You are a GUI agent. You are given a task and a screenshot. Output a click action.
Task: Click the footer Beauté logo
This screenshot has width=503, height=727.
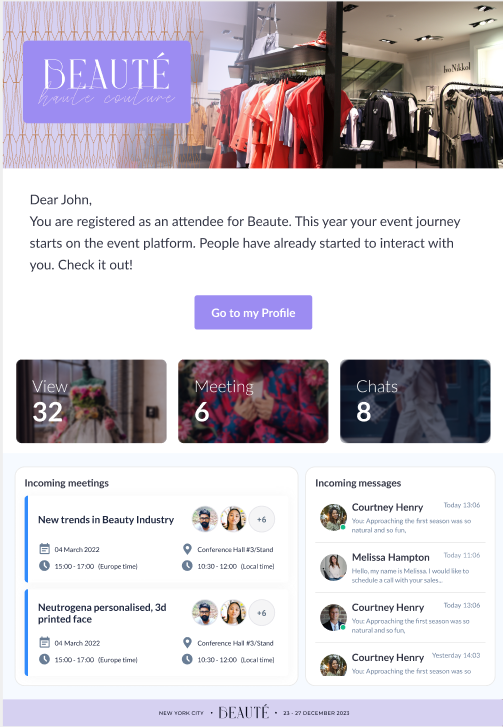(x=244, y=712)
